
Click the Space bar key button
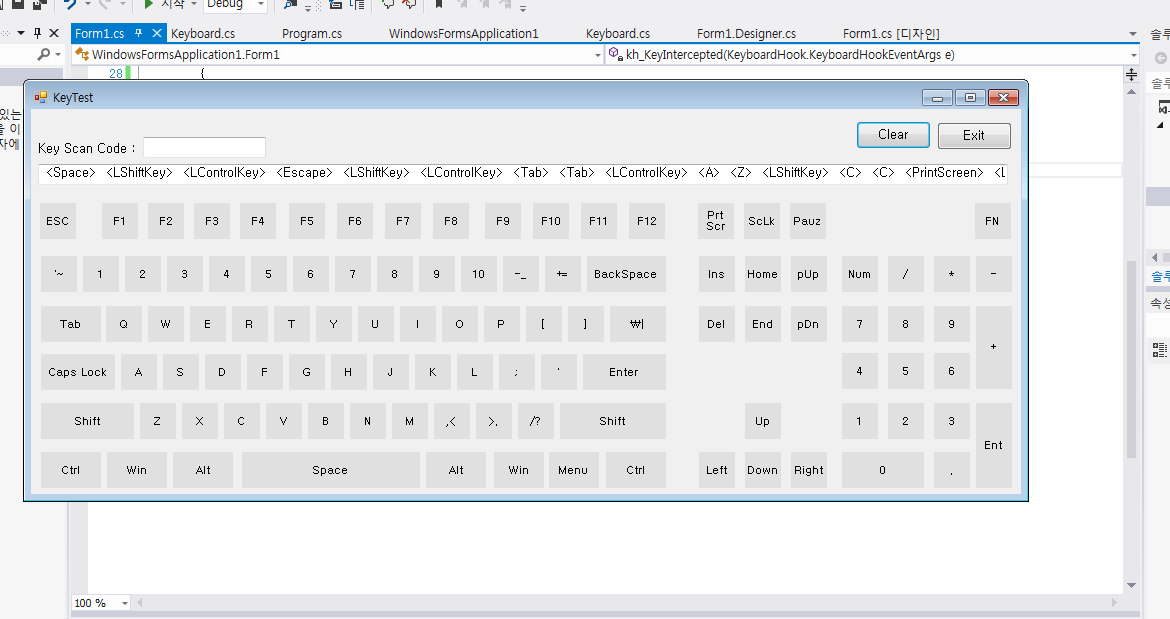point(331,470)
